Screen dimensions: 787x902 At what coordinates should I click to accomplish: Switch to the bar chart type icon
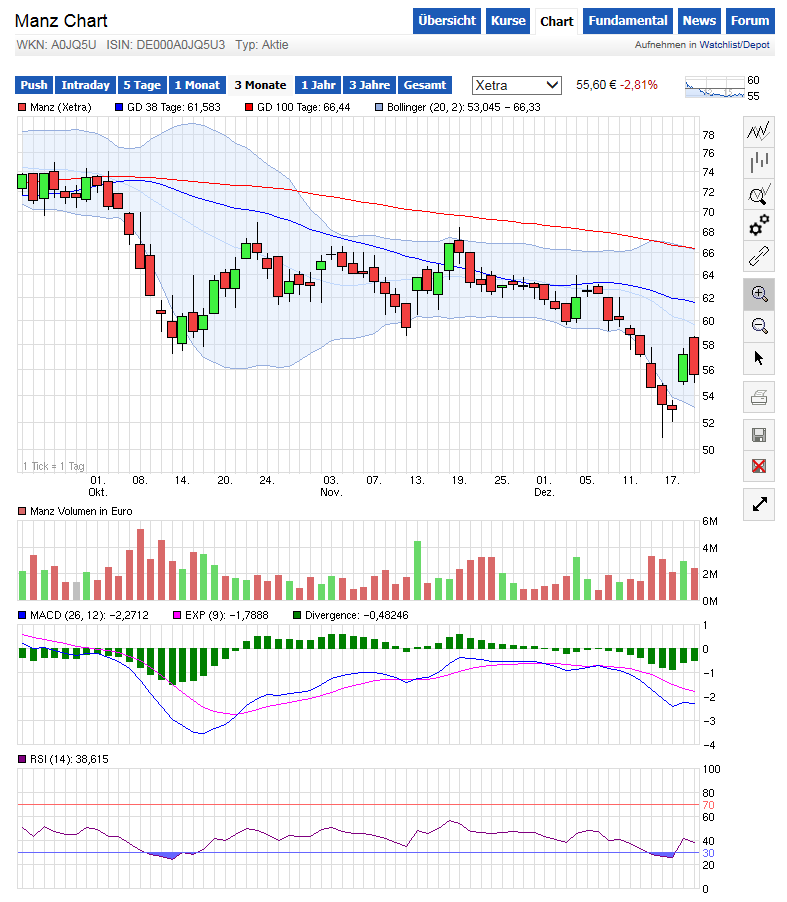(759, 162)
